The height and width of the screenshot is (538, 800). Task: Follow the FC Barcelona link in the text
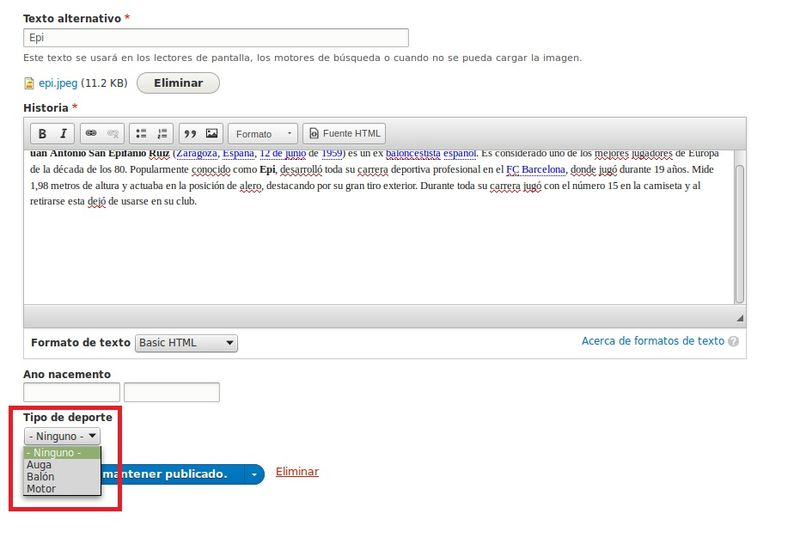point(535,169)
